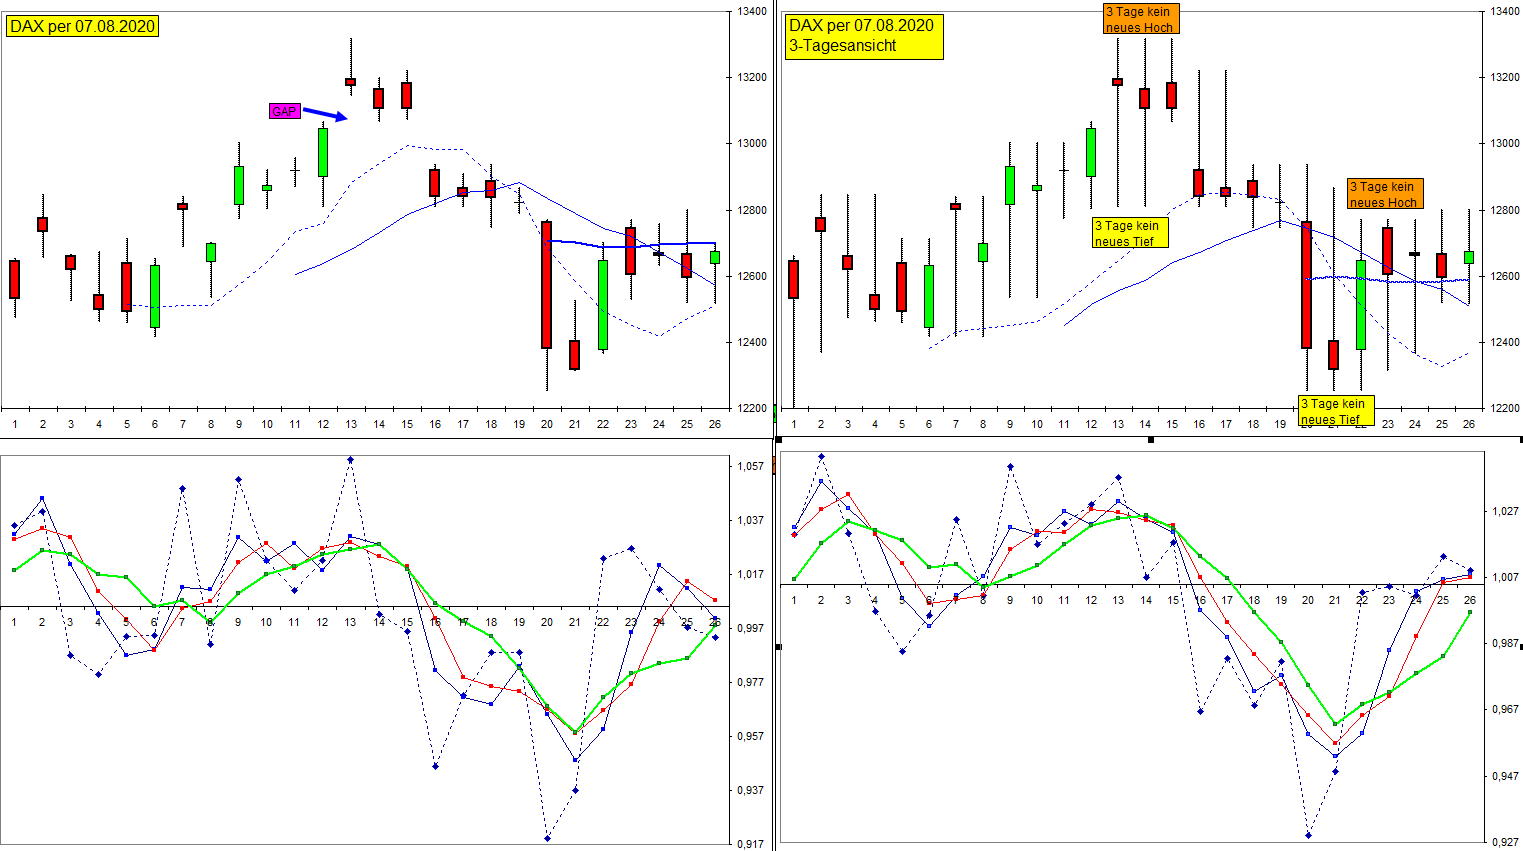Select the 12600 axis value on the 3-Tagesansicht chart

1504,277
